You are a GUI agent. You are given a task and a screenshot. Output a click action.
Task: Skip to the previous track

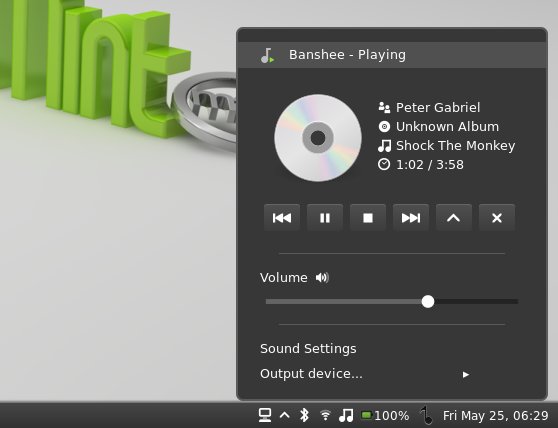click(282, 218)
